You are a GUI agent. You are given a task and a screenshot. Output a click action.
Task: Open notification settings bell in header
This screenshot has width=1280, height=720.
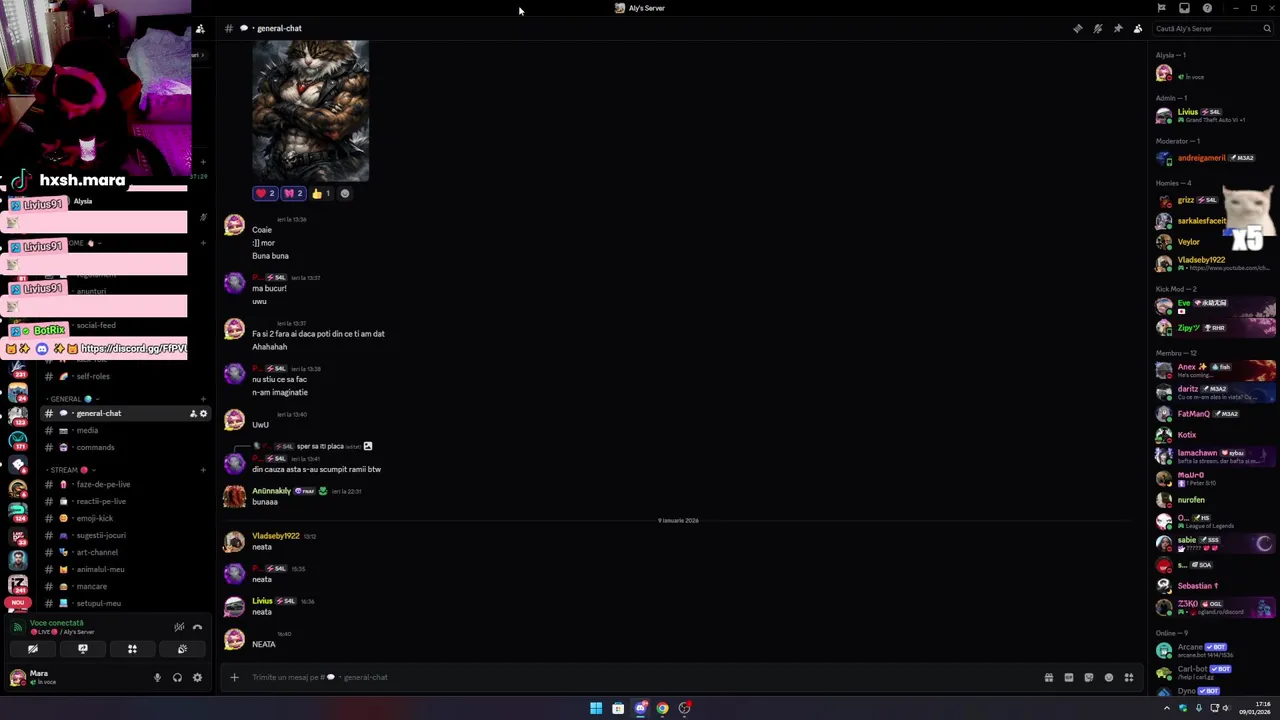click(x=1098, y=28)
